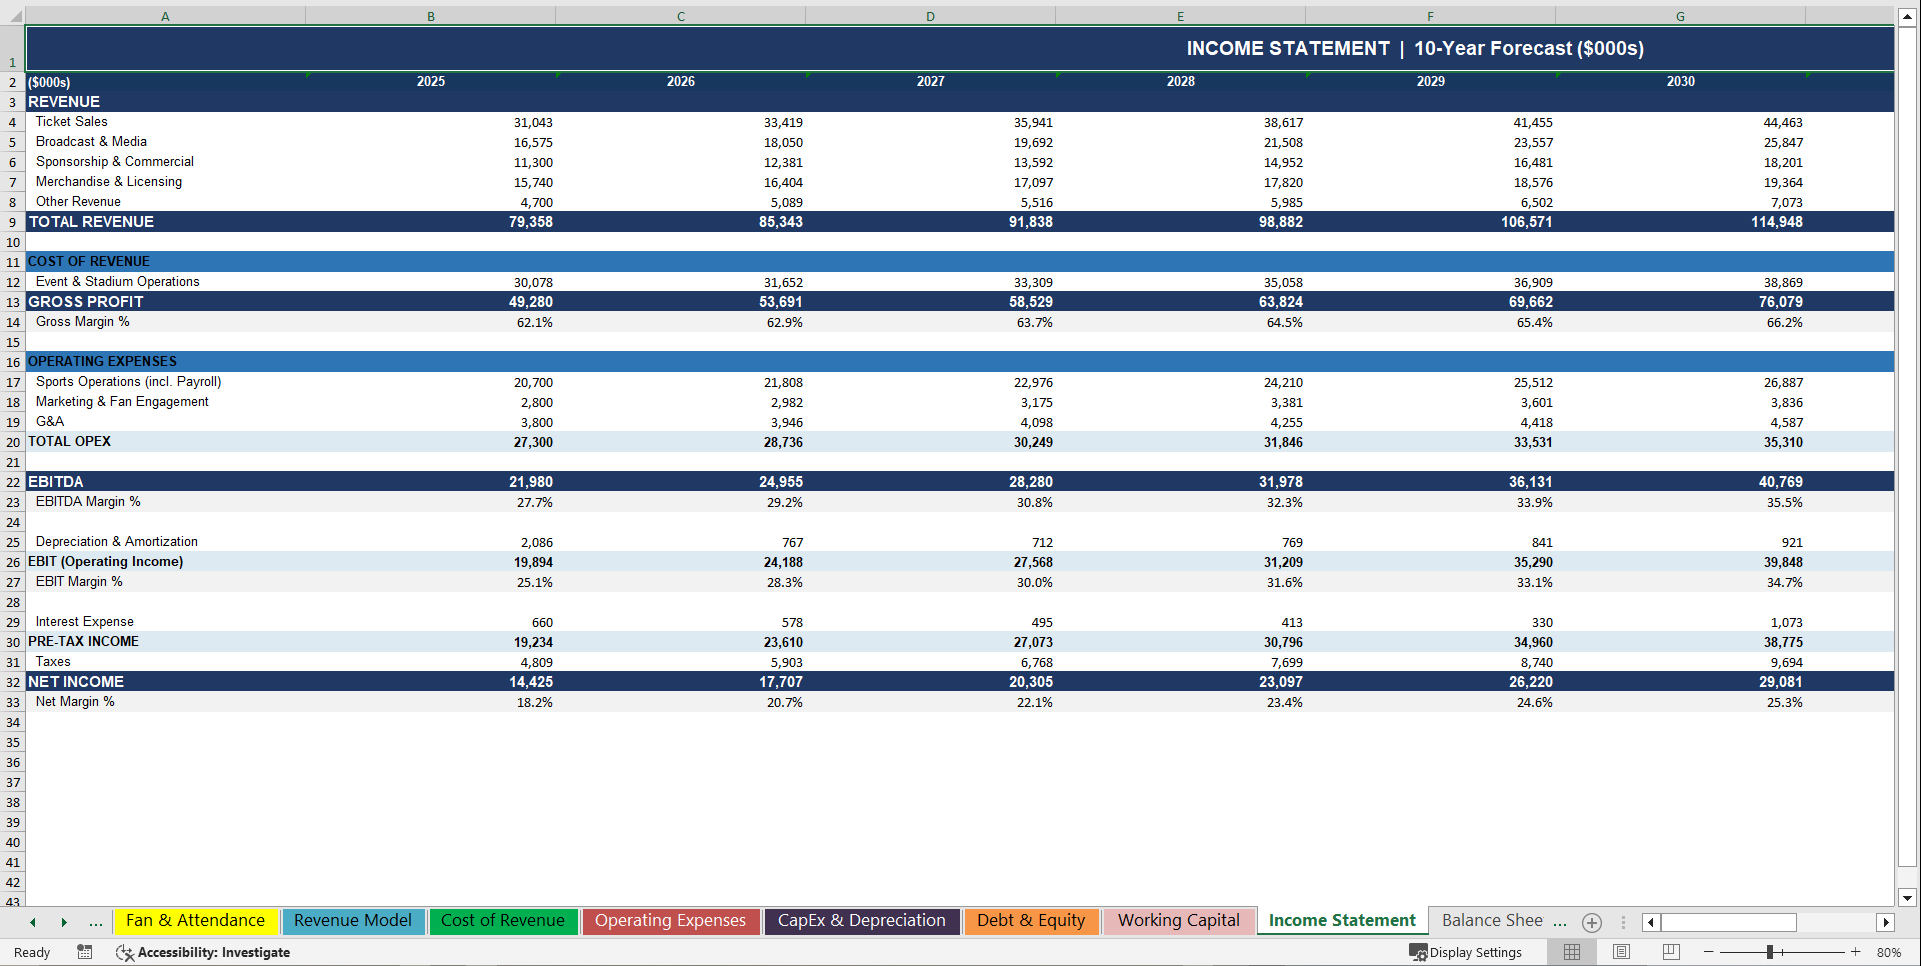The image size is (1921, 966).
Task: Switch to Normal view in status bar
Action: point(1570,952)
